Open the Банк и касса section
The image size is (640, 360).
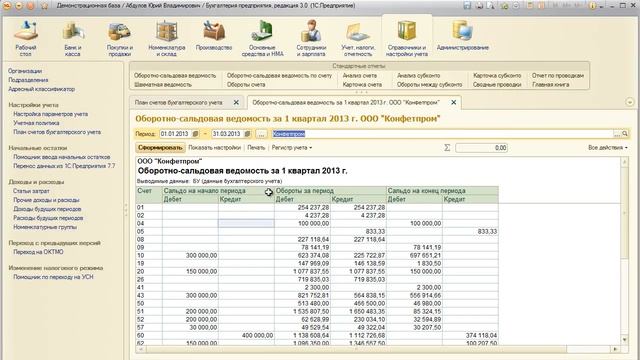[x=73, y=39]
